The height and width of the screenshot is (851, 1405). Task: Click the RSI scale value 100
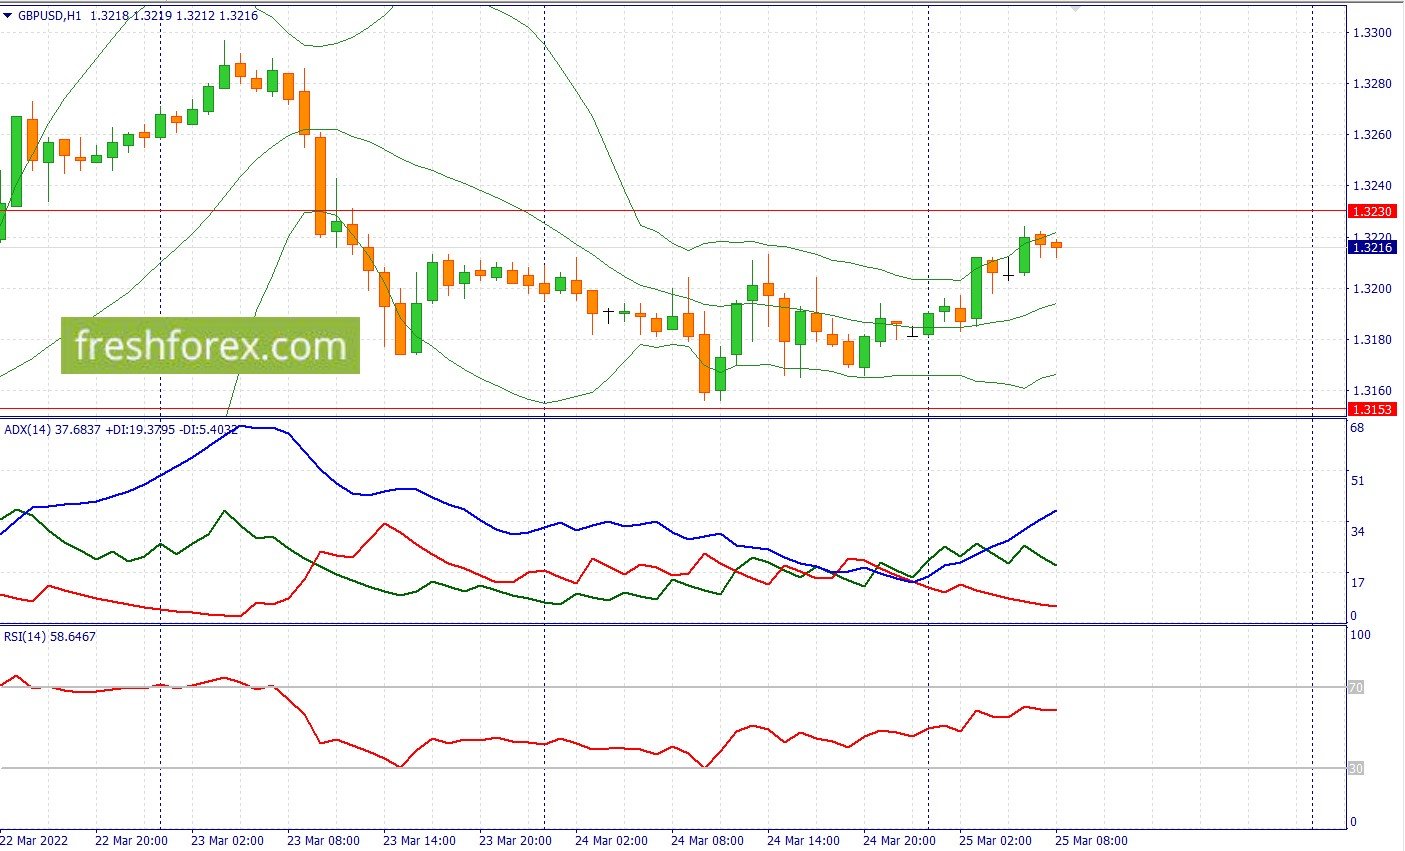[1361, 635]
